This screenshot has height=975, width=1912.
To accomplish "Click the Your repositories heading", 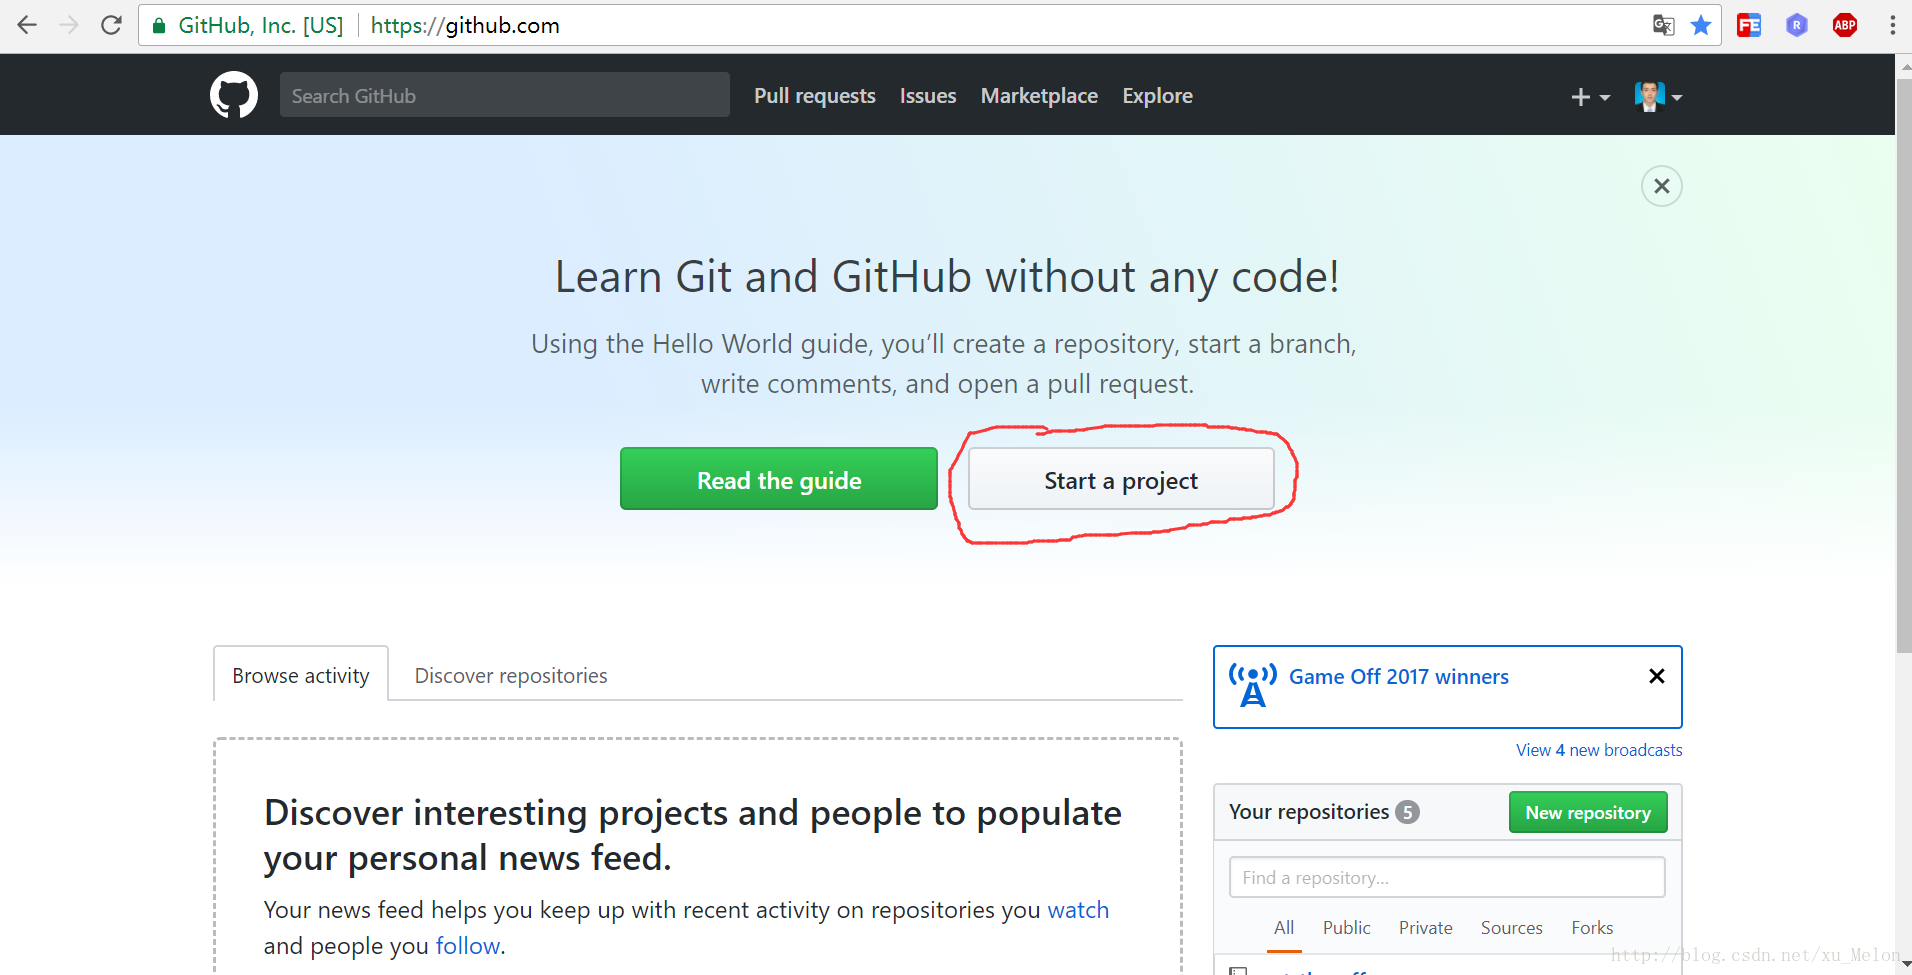I will point(1309,812).
